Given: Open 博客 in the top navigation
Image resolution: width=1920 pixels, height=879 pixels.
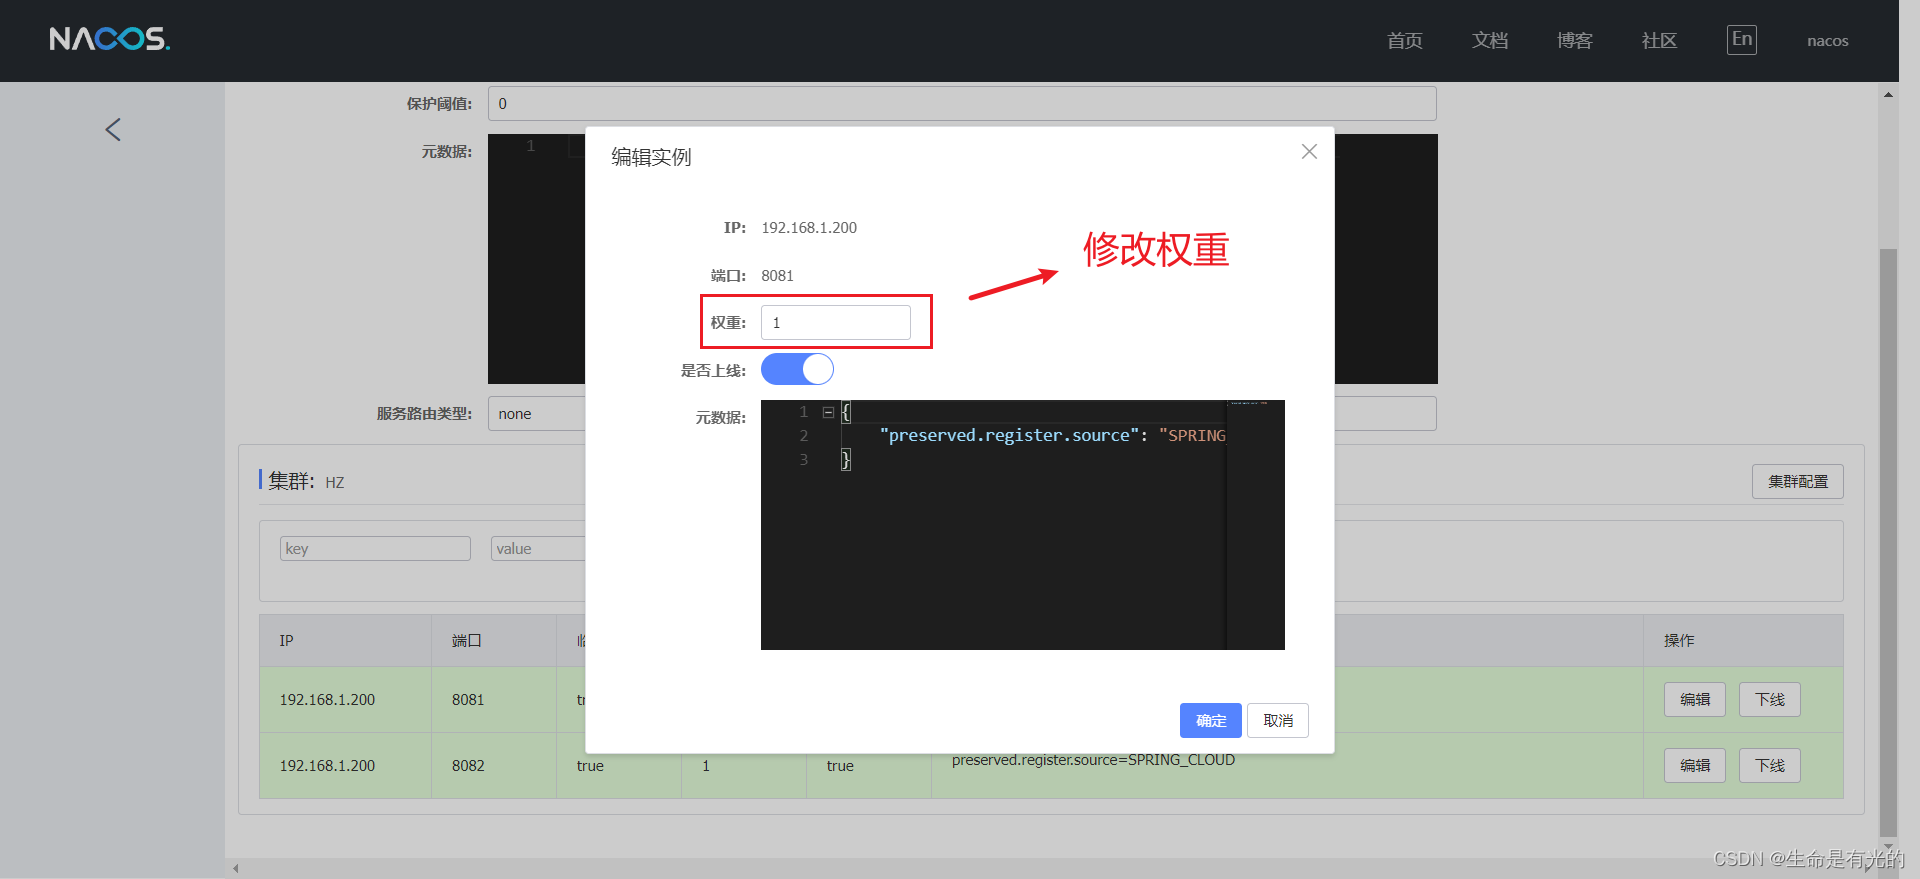Looking at the screenshot, I should coord(1574,41).
